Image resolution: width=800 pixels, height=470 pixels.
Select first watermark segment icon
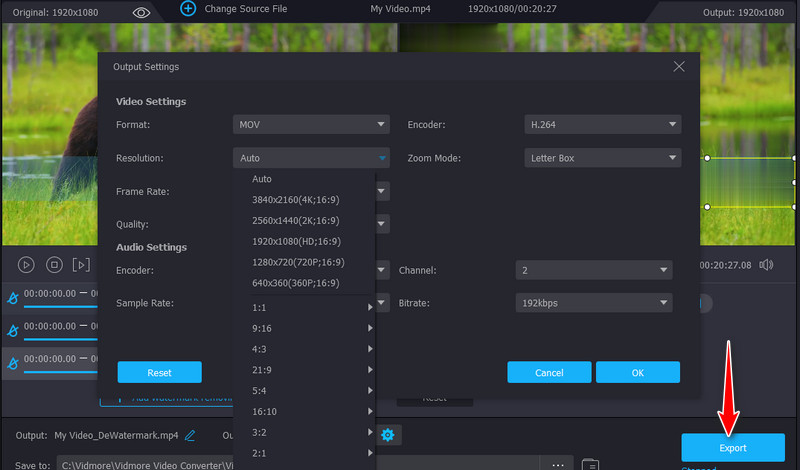[x=13, y=297]
